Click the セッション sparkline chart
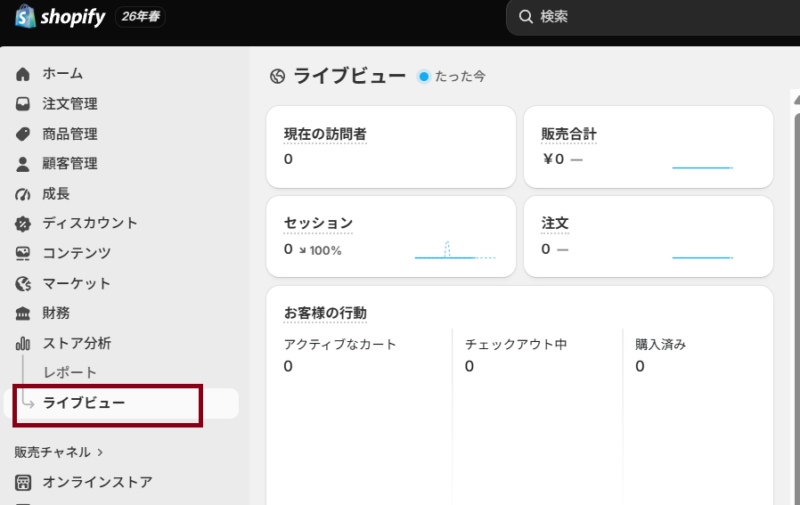The width and height of the screenshot is (800, 505). (x=455, y=250)
